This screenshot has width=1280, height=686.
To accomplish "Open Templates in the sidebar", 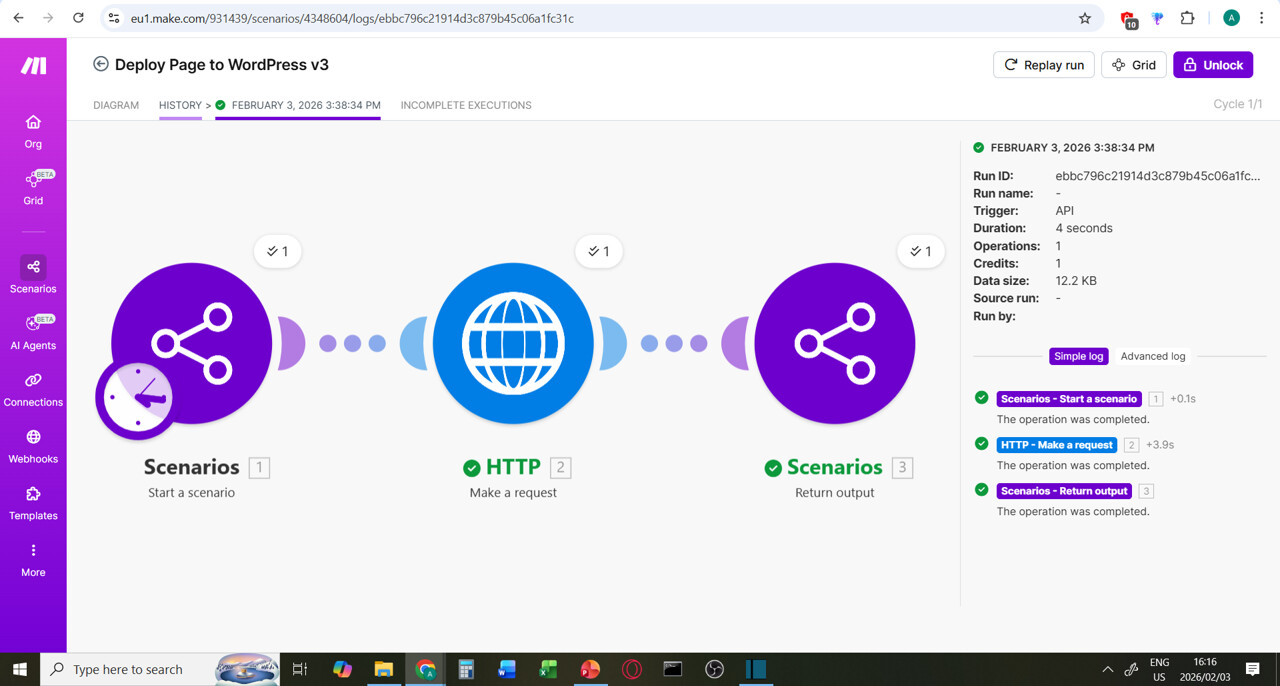I will (33, 503).
